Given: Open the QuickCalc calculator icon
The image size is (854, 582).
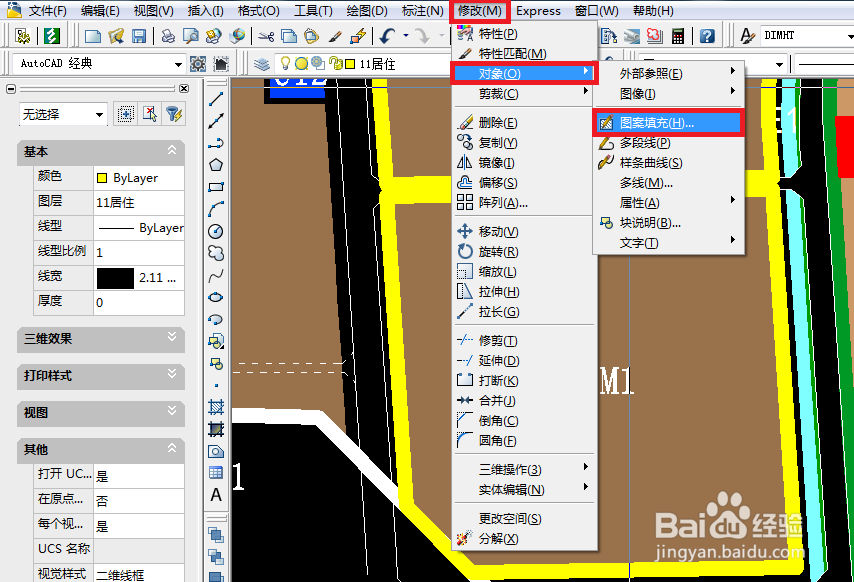Looking at the screenshot, I should (678, 36).
